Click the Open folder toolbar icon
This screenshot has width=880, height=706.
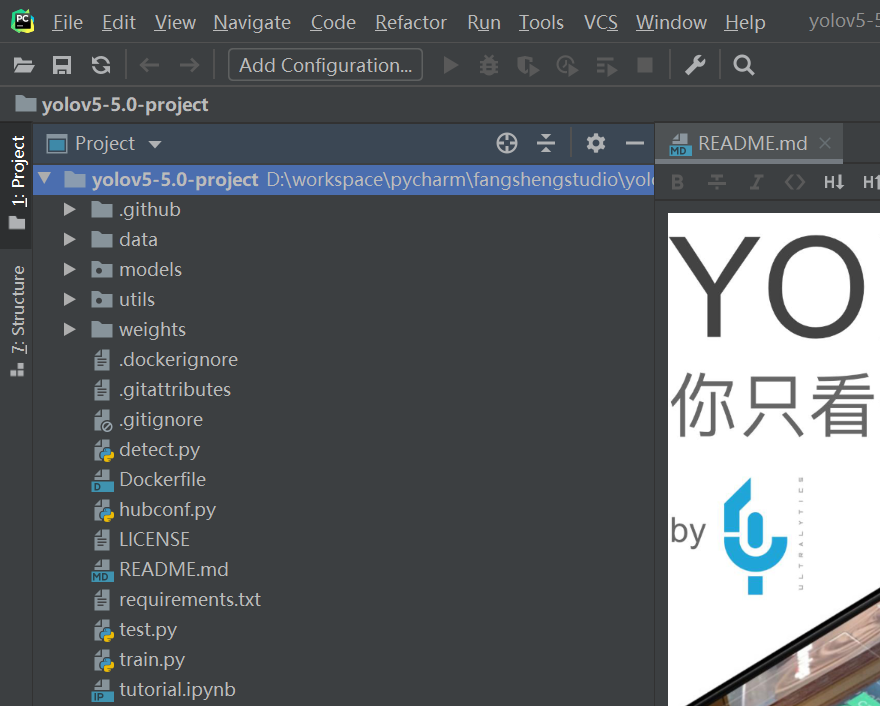[x=24, y=65]
